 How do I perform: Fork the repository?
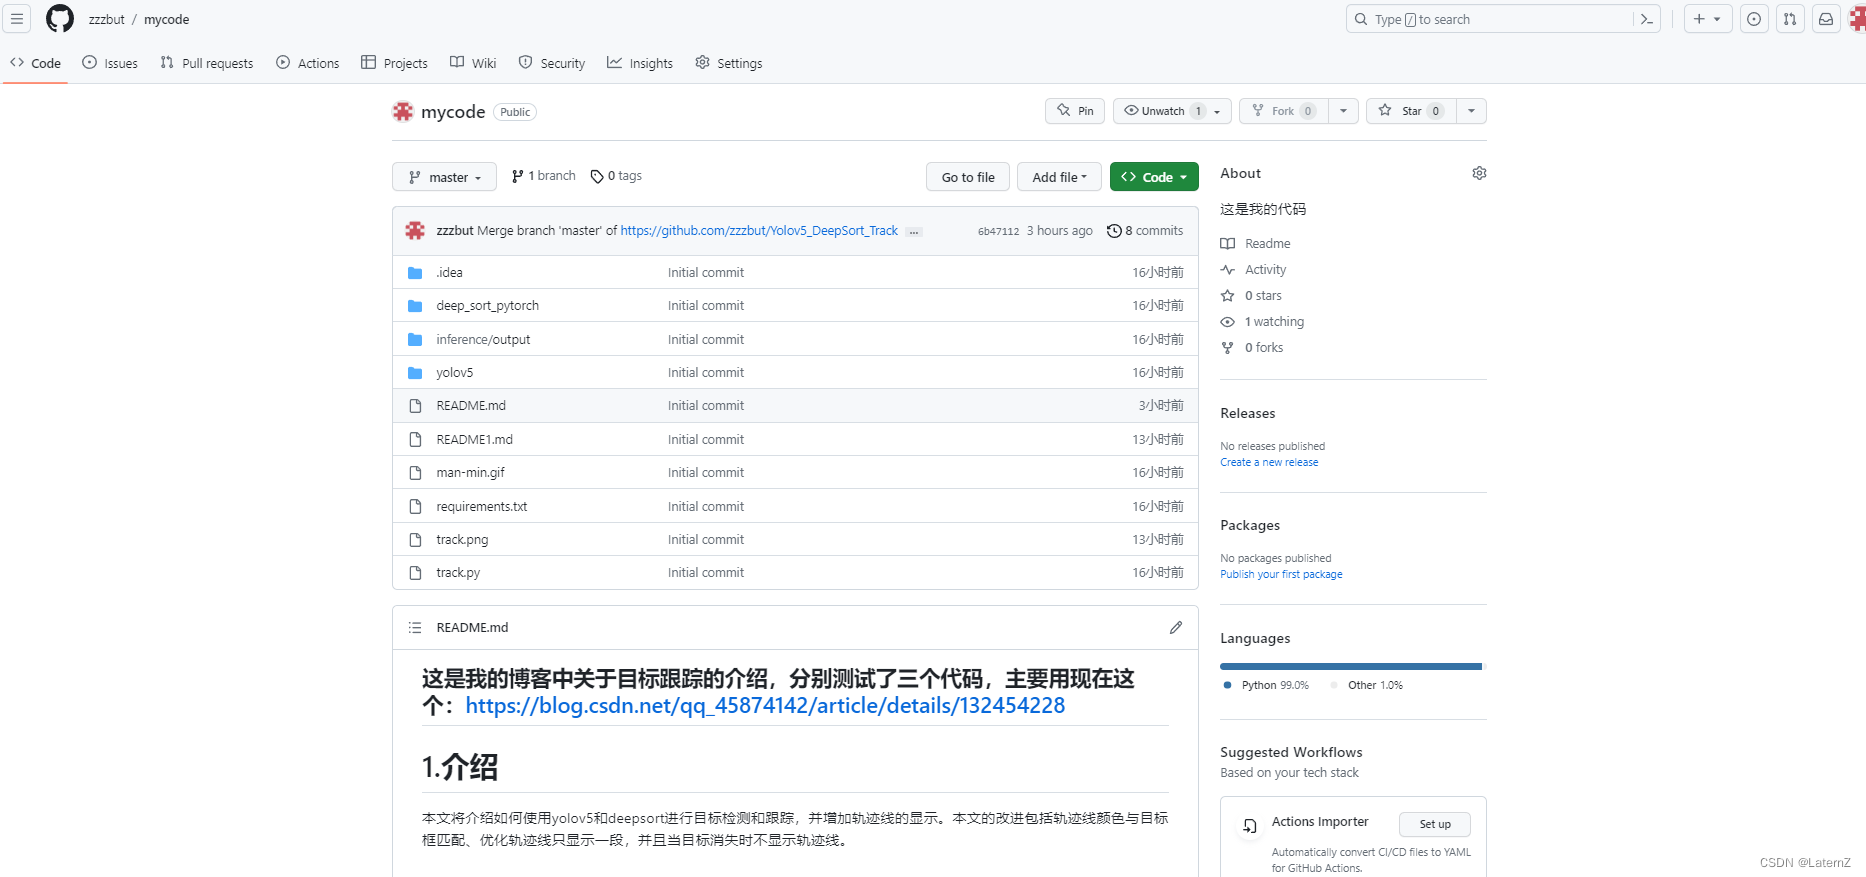pyautogui.click(x=1284, y=111)
